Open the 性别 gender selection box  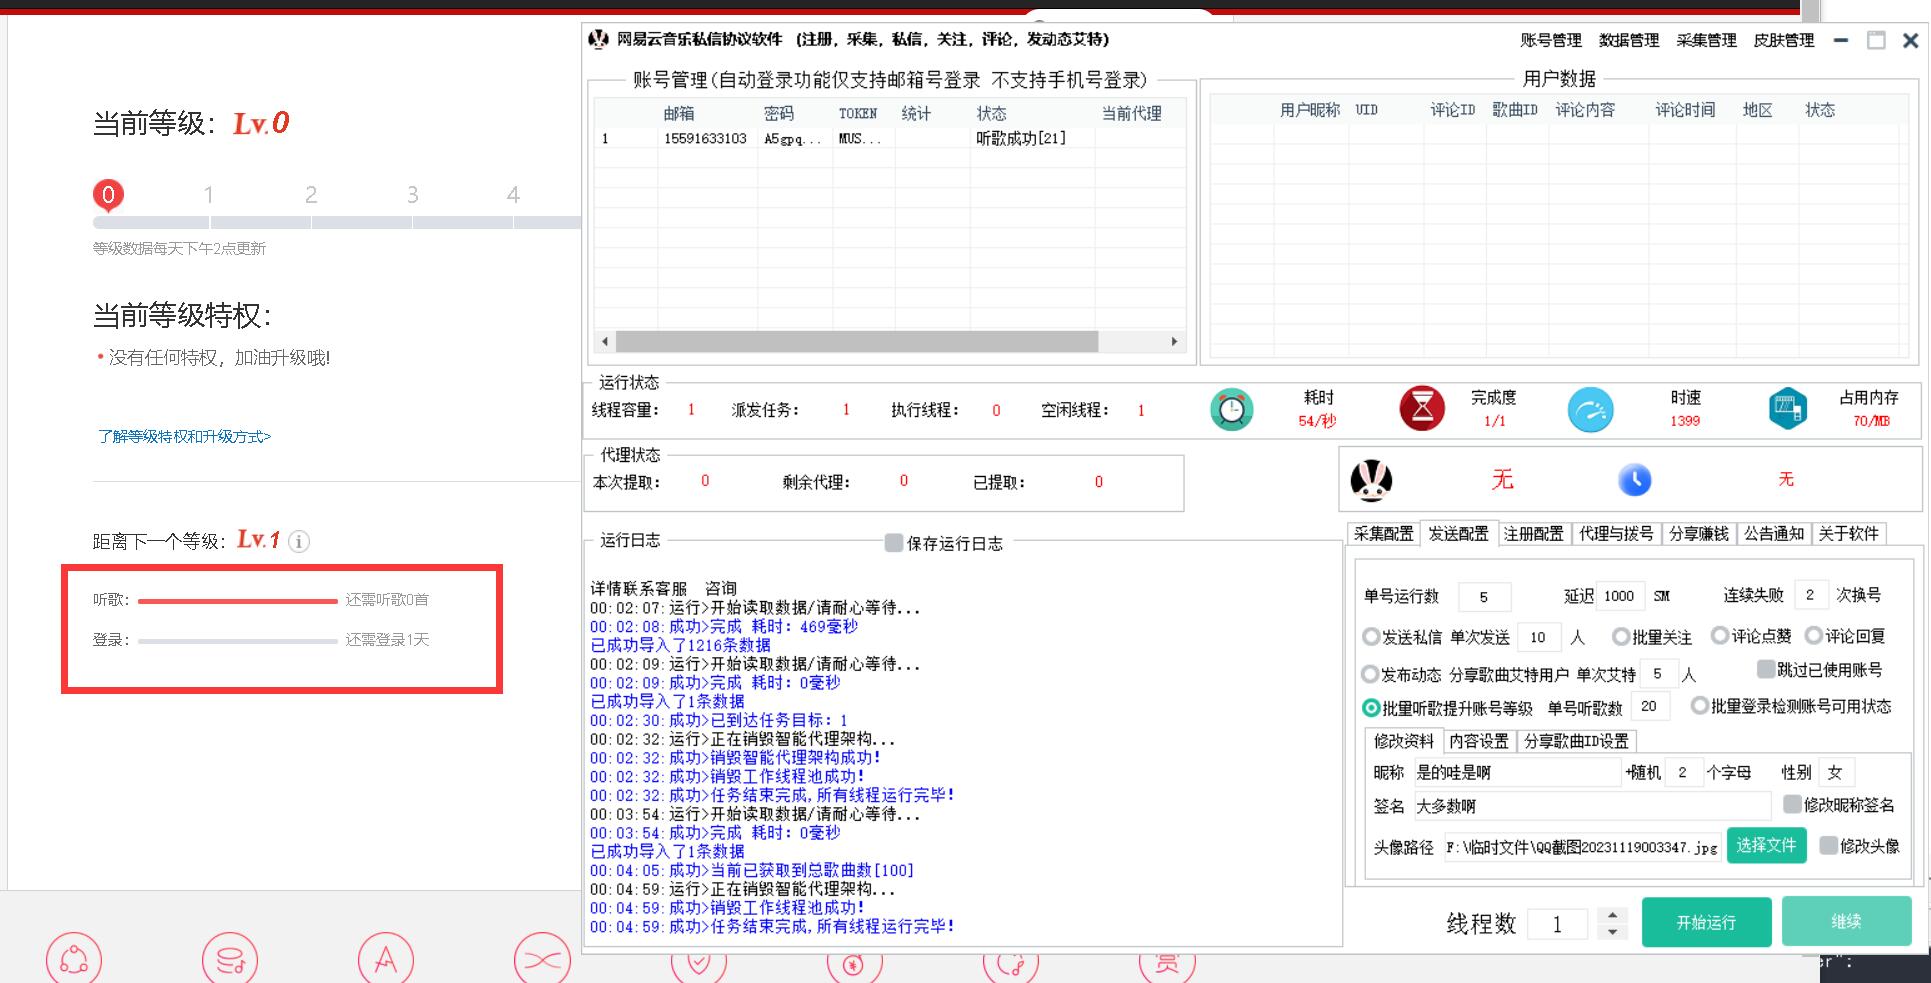point(1835,772)
